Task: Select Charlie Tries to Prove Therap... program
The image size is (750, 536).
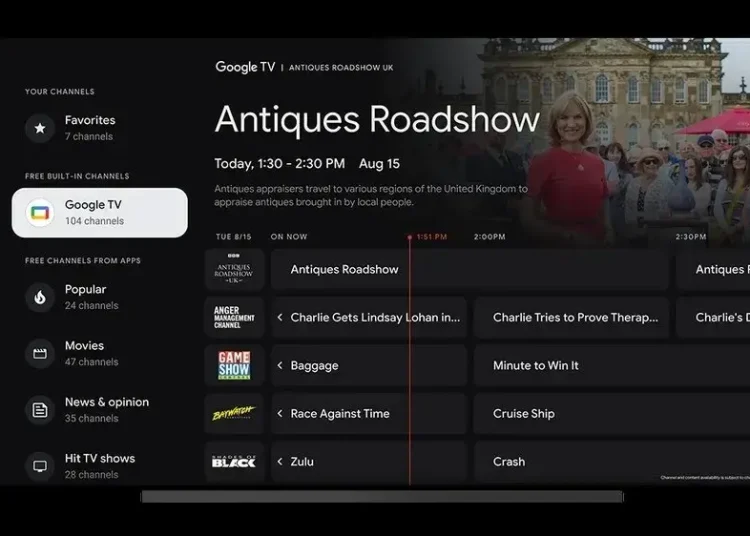Action: (571, 317)
